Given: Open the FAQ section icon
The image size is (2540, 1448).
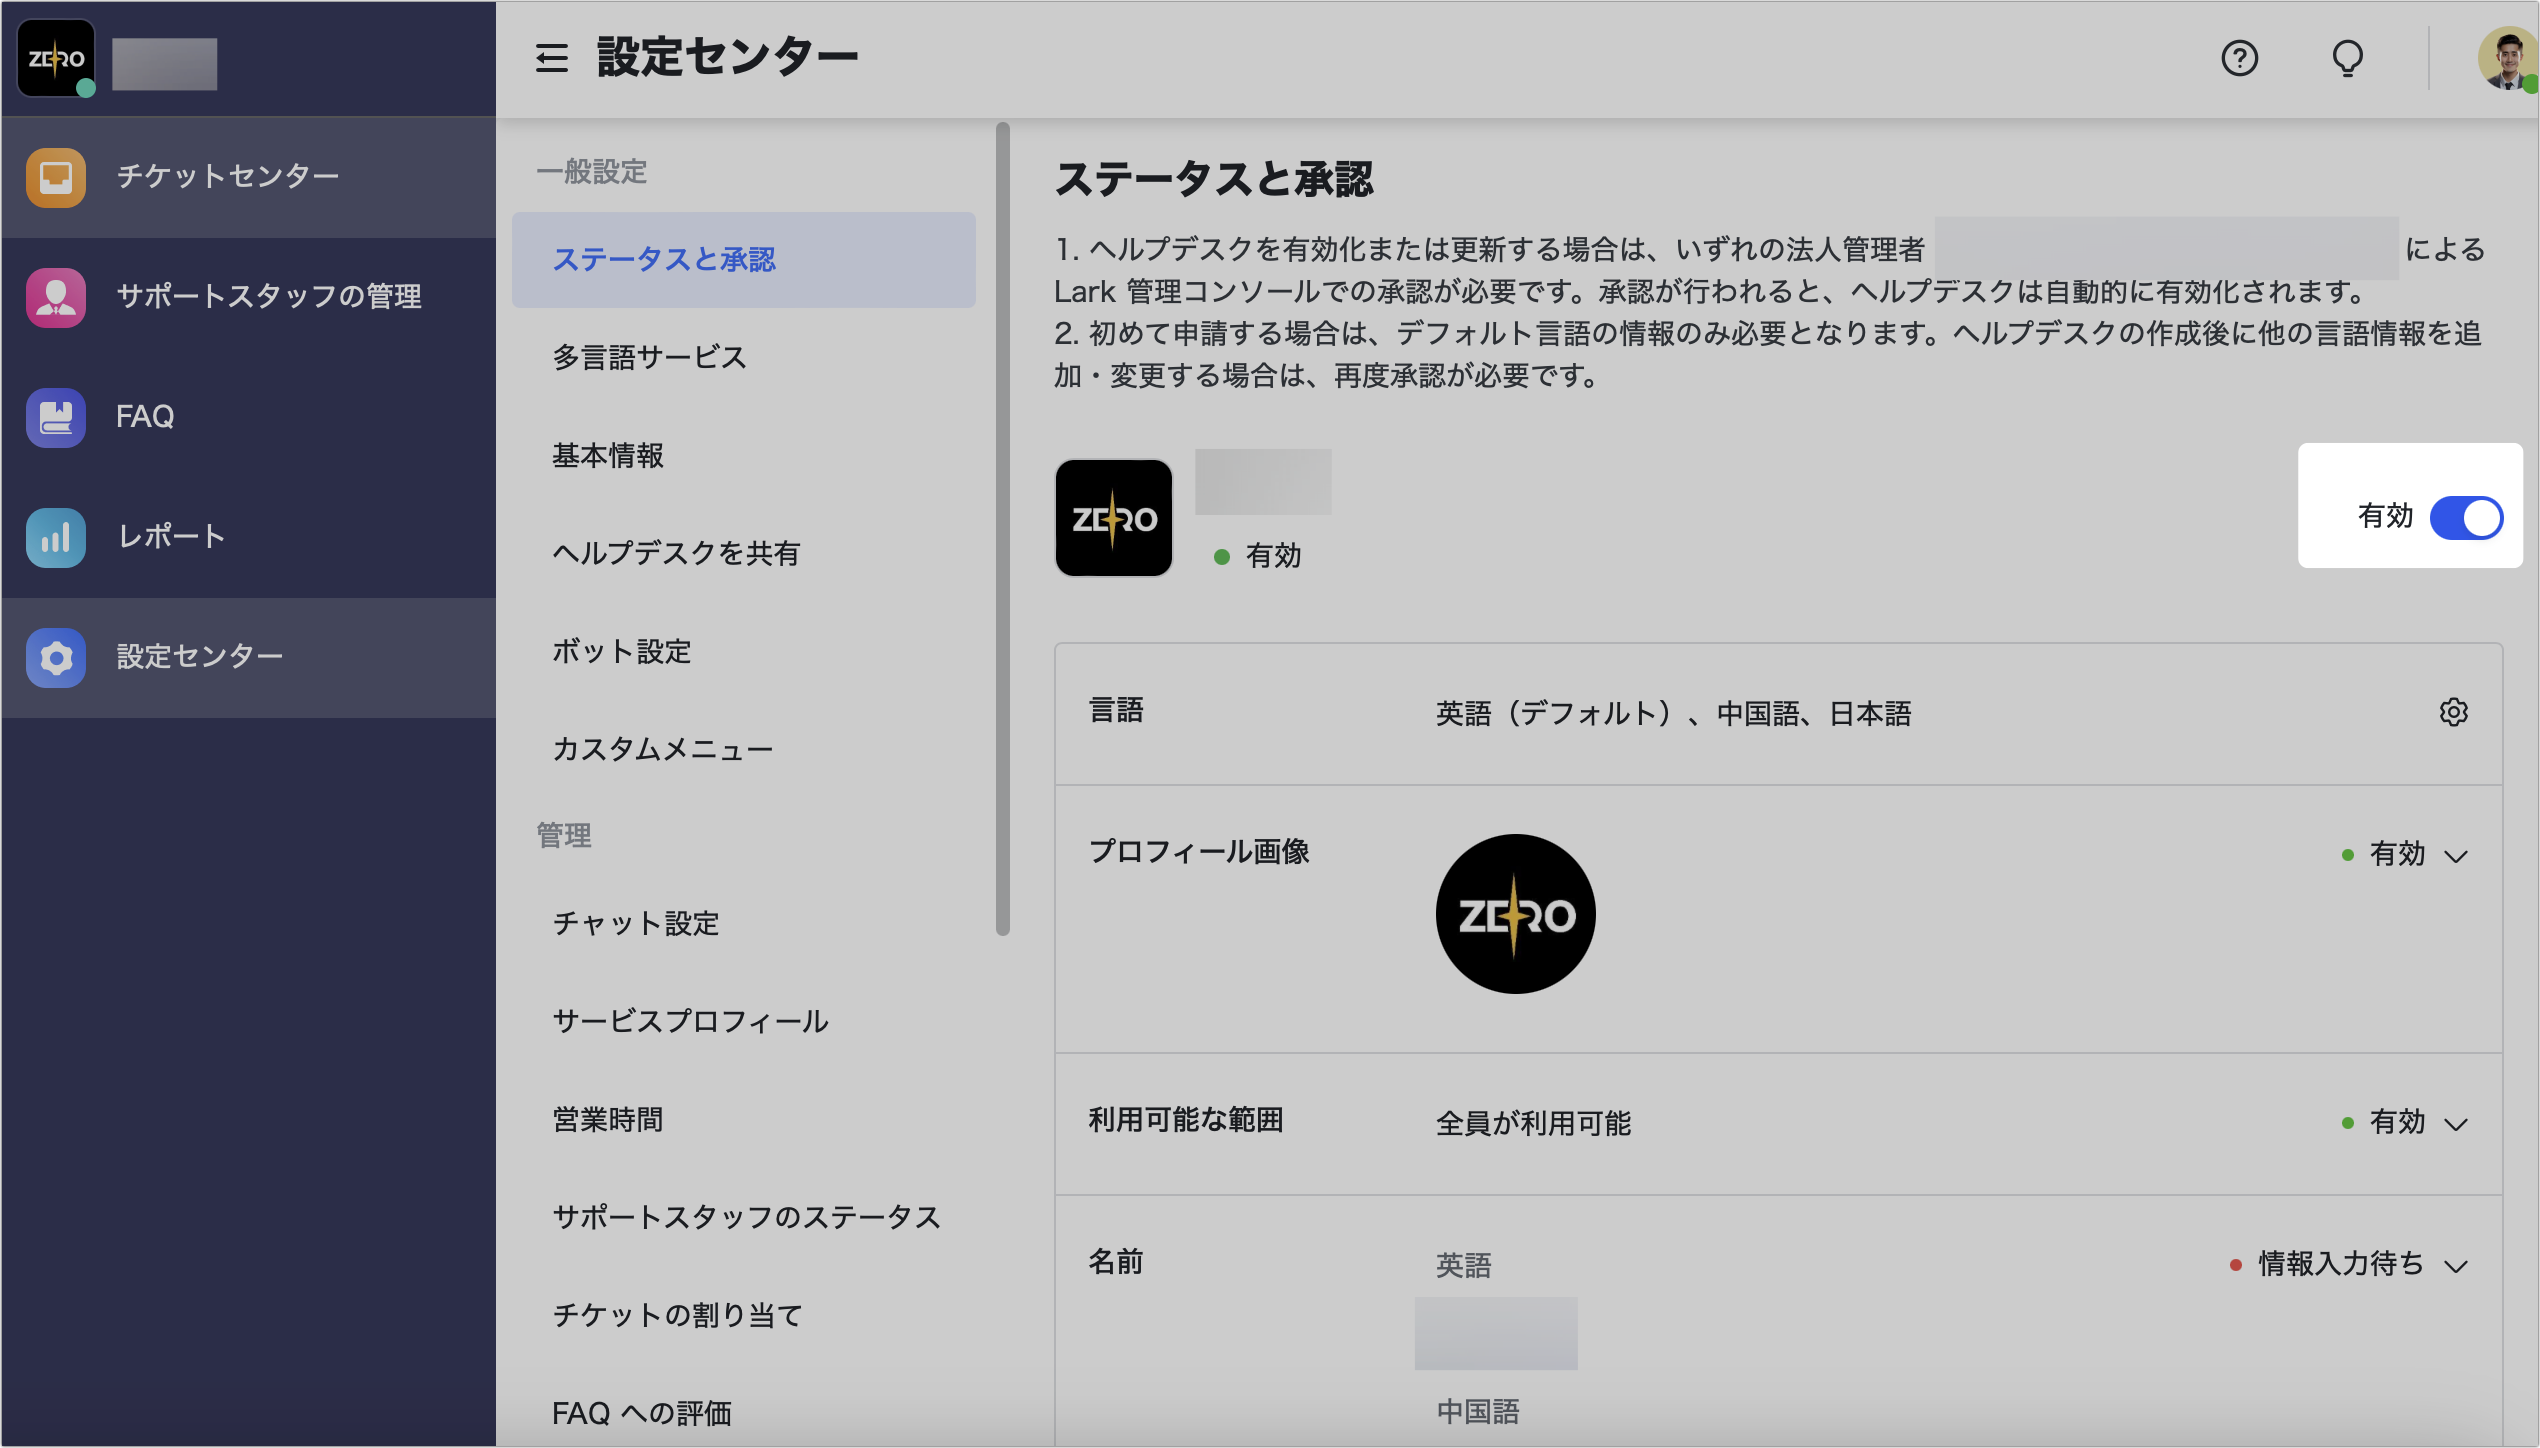Looking at the screenshot, I should 55,417.
